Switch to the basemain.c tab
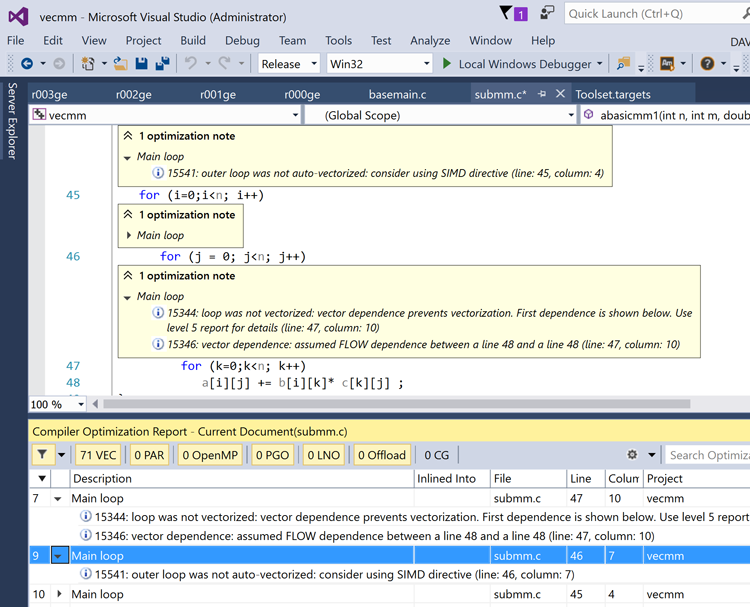The height and width of the screenshot is (607, 750). [397, 94]
